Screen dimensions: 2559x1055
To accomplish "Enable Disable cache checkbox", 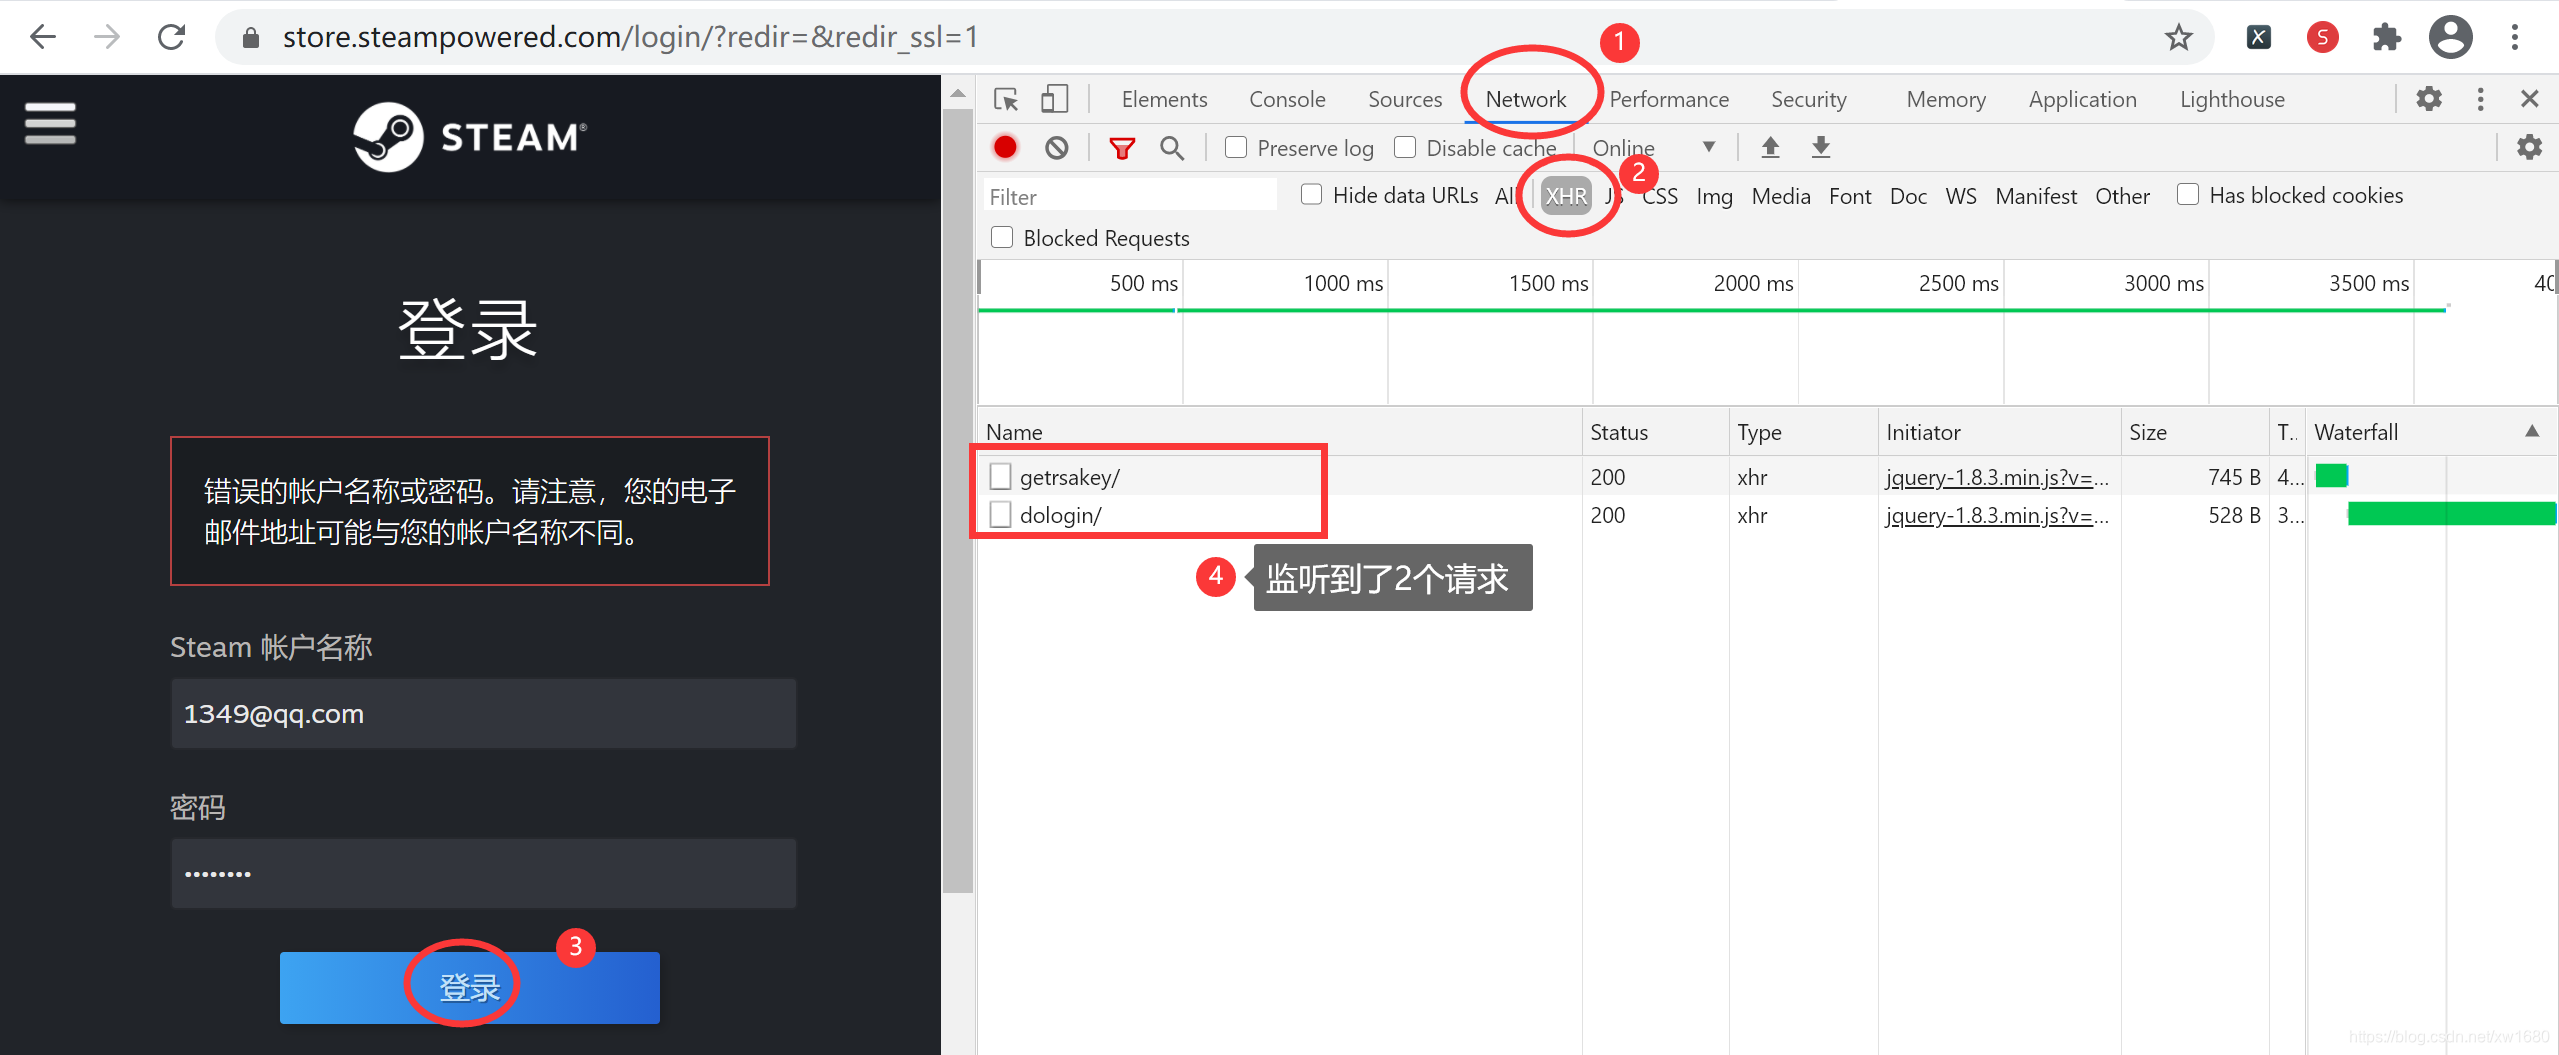I will tap(1405, 147).
